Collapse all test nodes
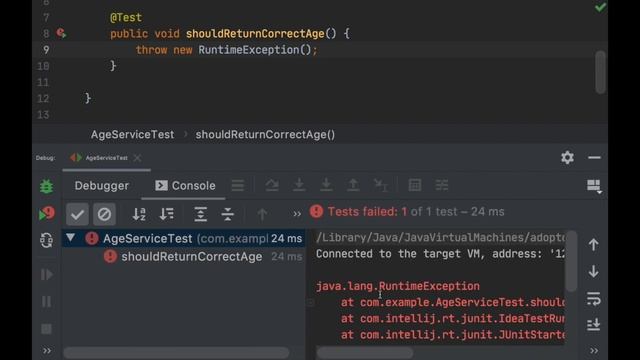This screenshot has width=640, height=360. coord(227,214)
